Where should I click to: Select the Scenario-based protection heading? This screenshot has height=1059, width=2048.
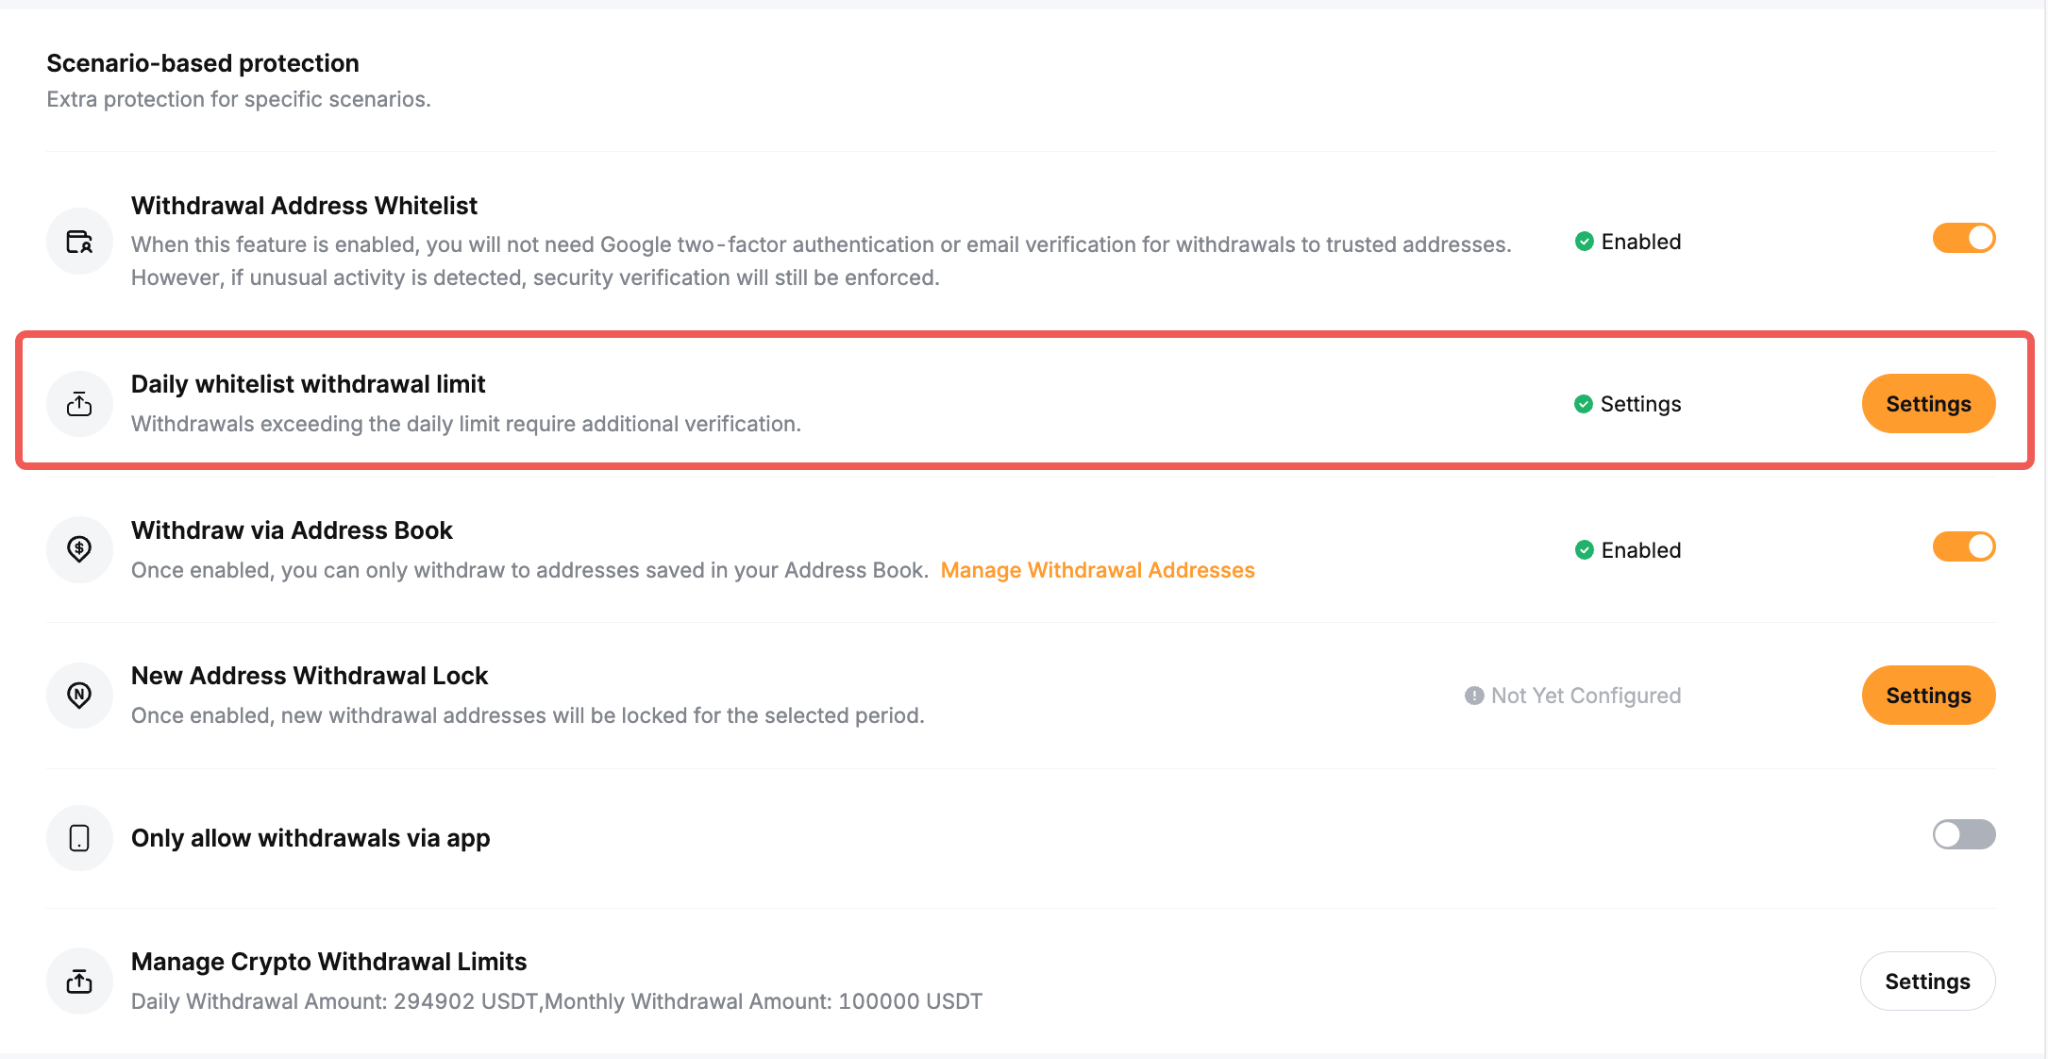coord(203,63)
